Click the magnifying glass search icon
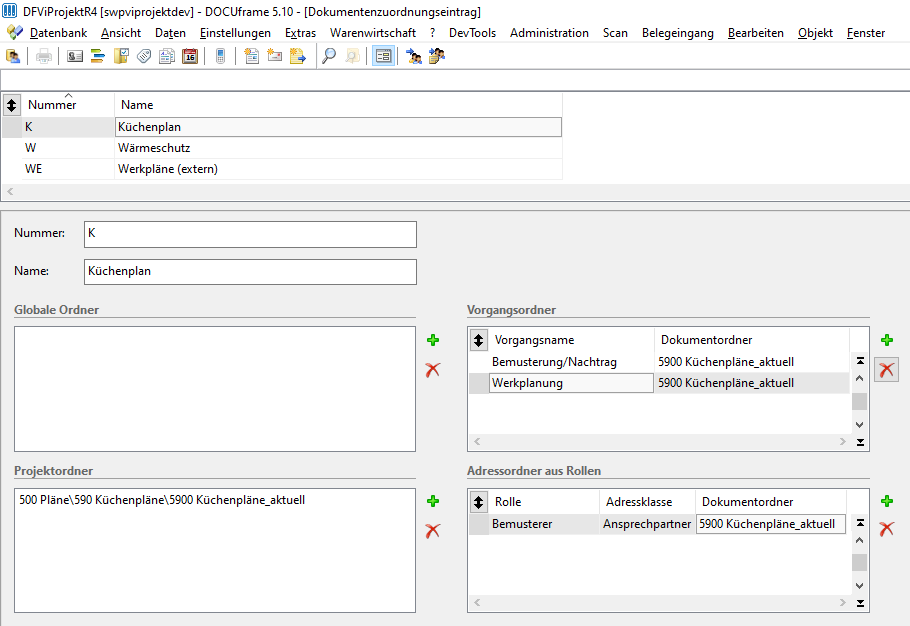Screen dimensions: 910x626 point(329,56)
